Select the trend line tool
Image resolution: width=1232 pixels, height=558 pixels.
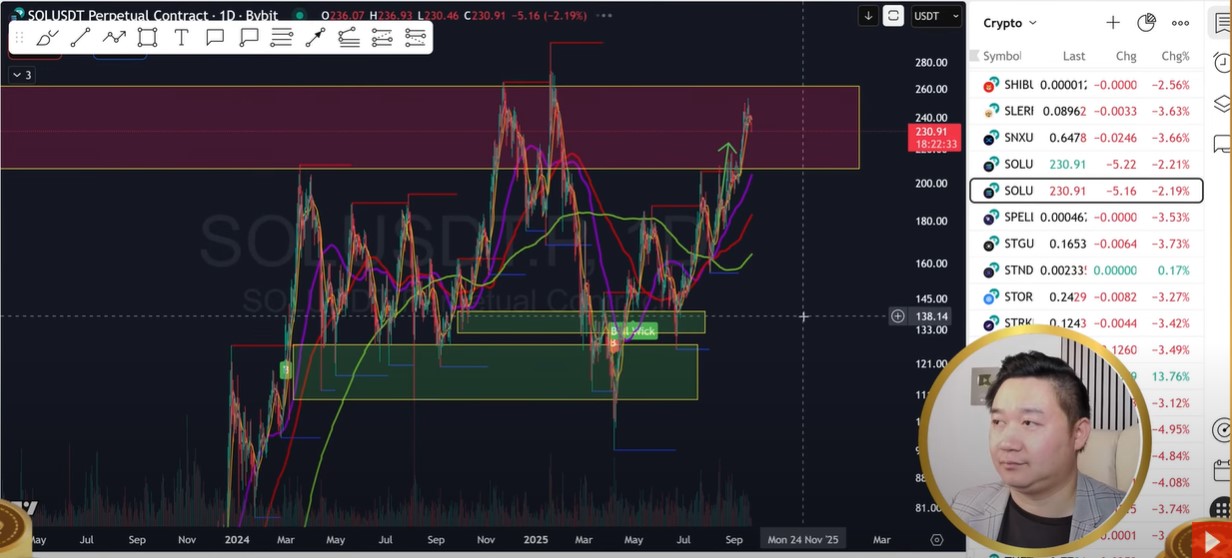[x=81, y=38]
